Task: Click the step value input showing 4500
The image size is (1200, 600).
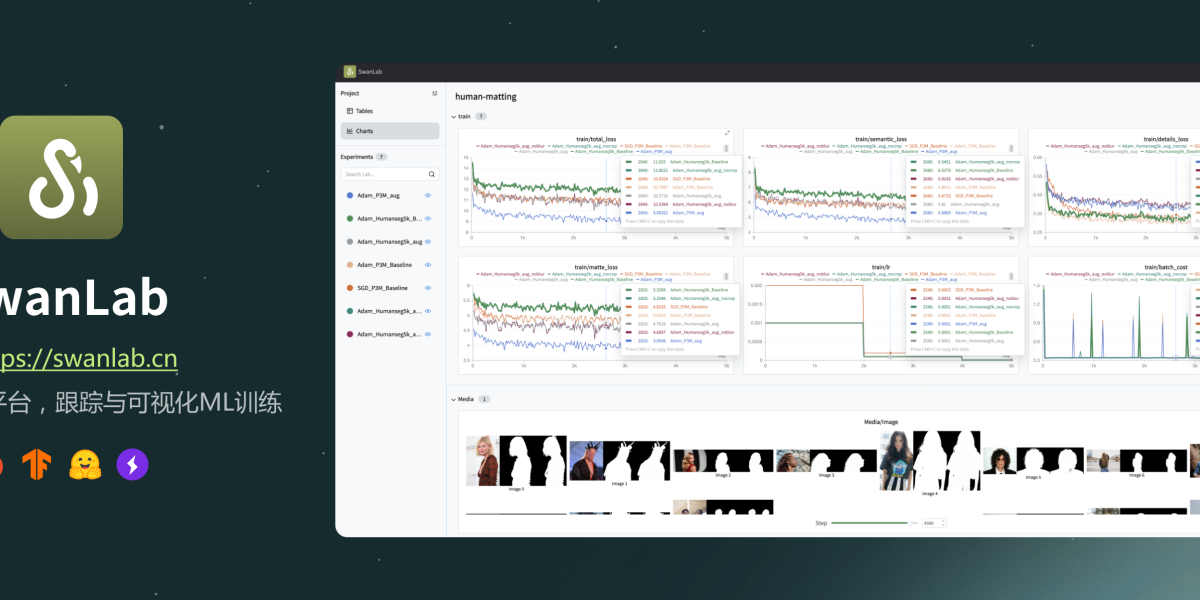Action: point(930,523)
